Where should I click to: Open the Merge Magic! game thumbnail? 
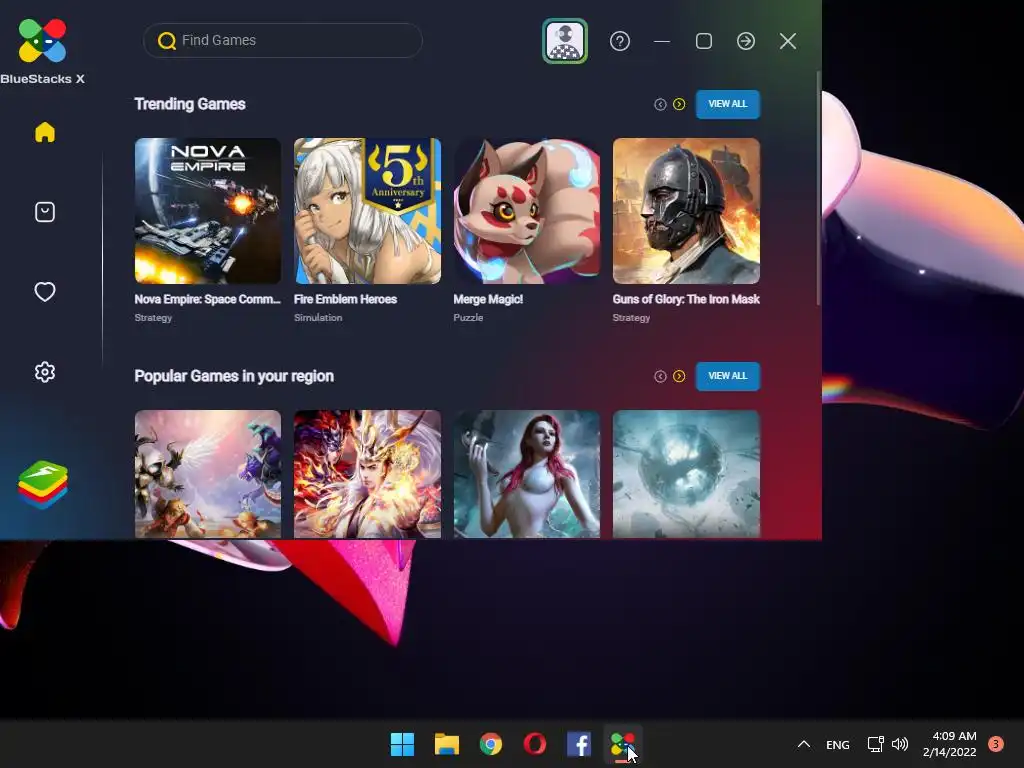tap(526, 211)
